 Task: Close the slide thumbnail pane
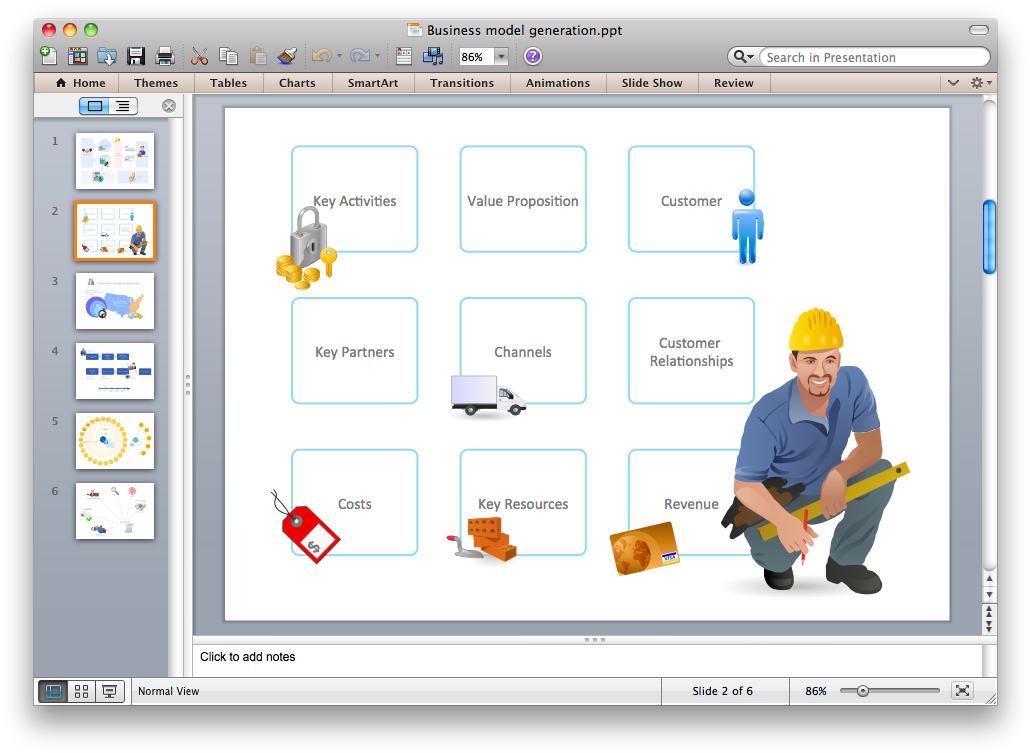[169, 106]
